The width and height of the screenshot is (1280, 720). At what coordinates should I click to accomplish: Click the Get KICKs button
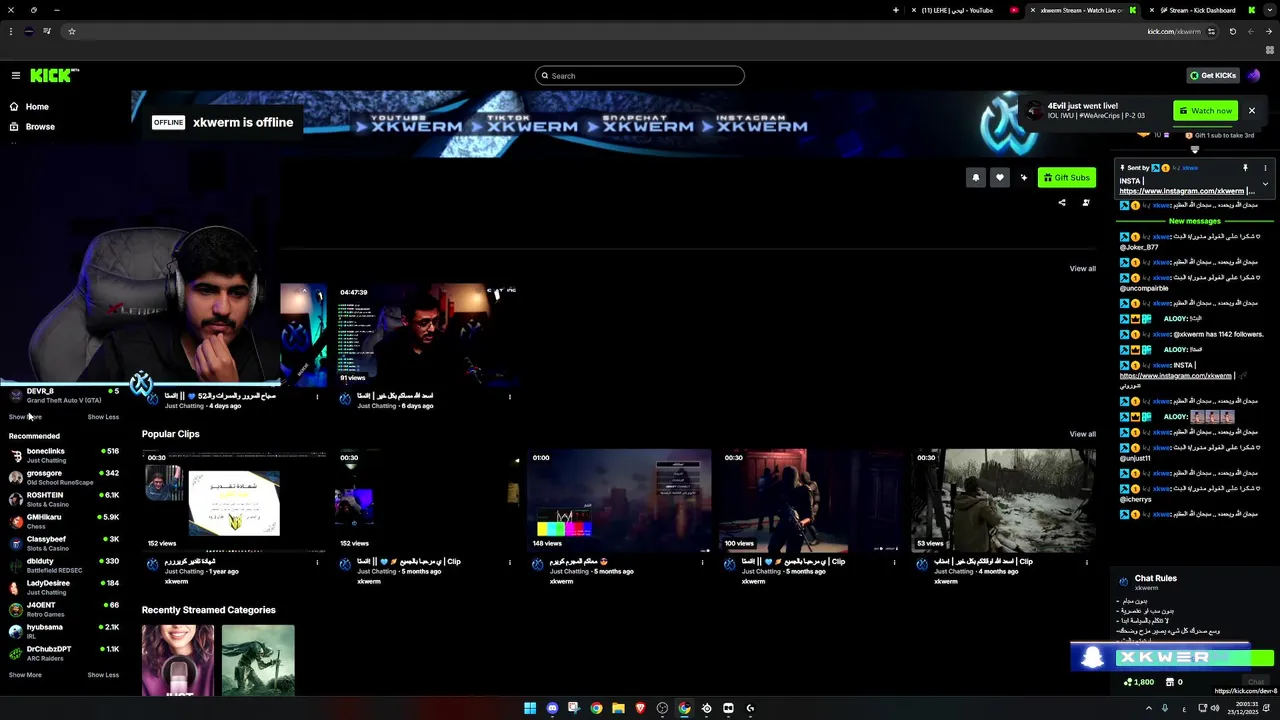coord(1213,76)
